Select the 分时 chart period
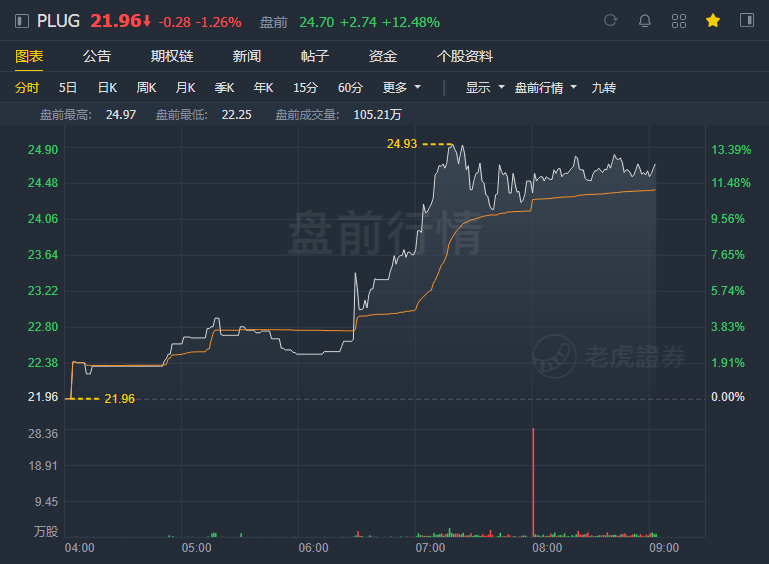The image size is (769, 564). tap(27, 88)
